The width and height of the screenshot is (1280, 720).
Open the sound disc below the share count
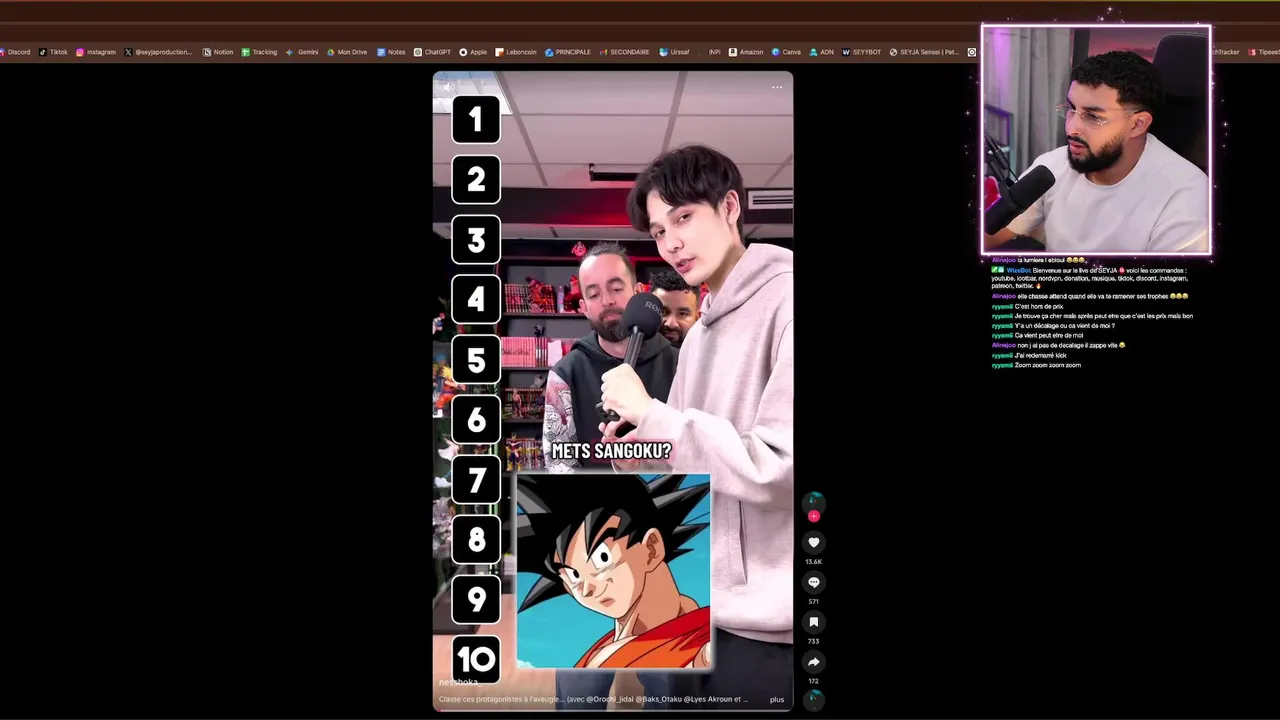pos(814,698)
